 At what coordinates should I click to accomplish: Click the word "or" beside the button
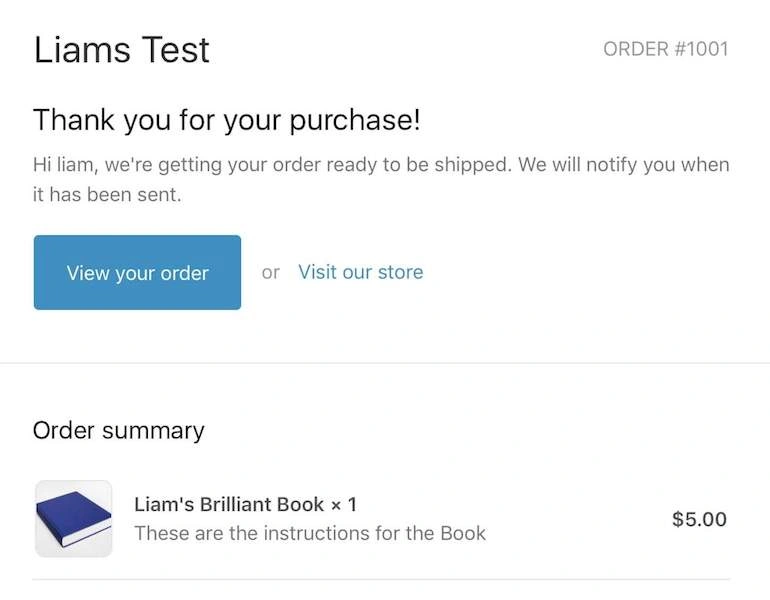pos(270,272)
